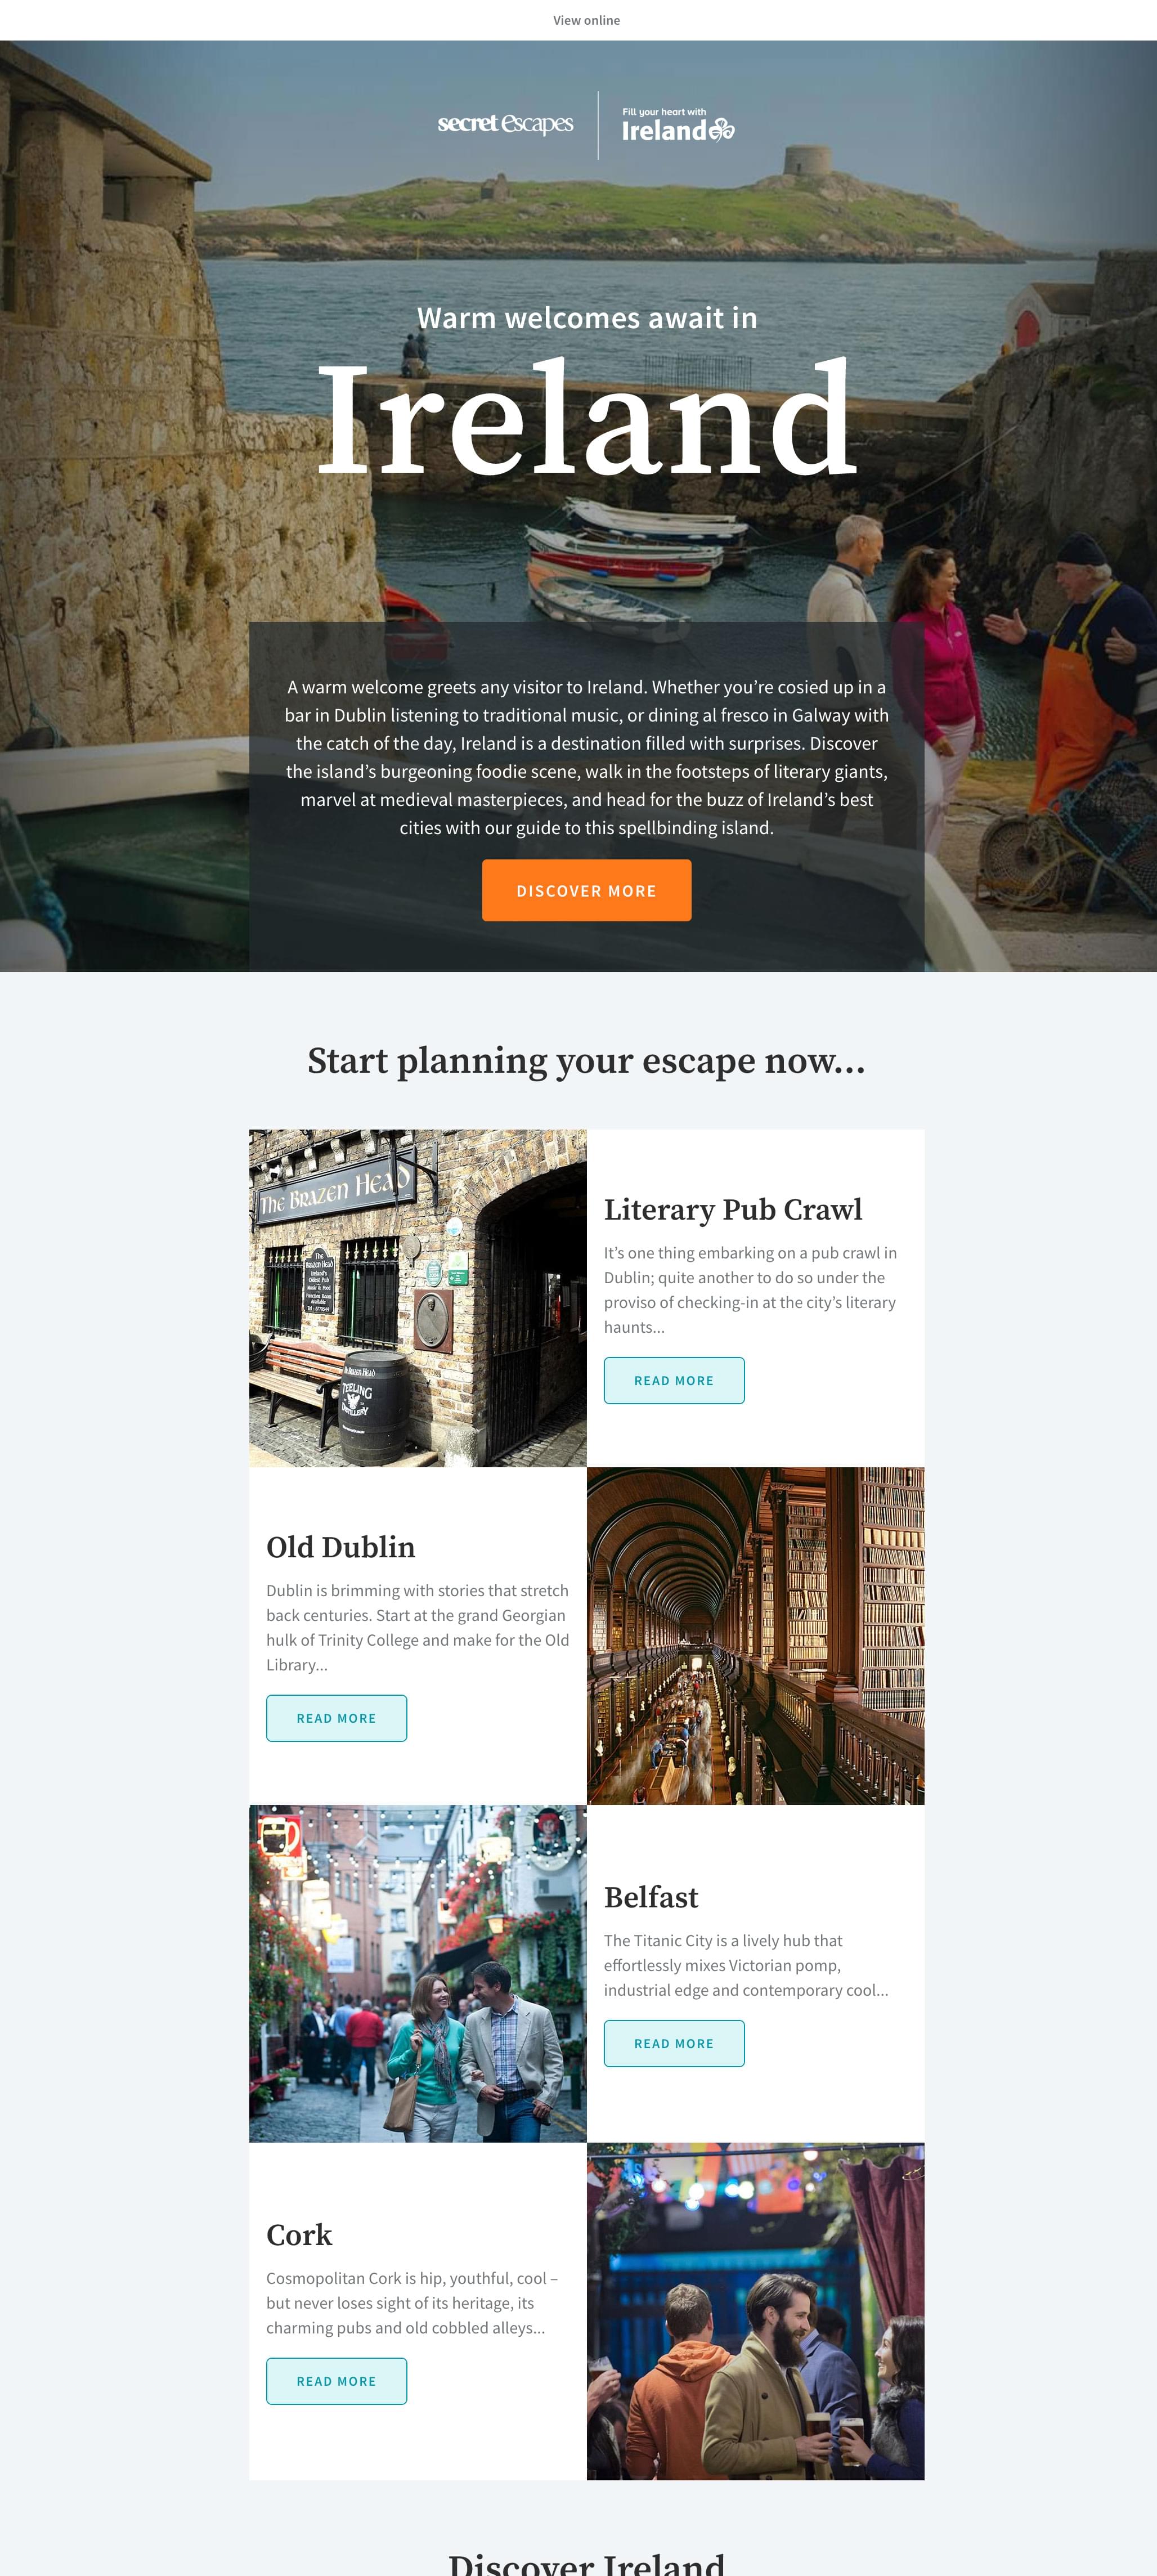Screen dimensions: 1157x2576
Task: Click the Cork pub bearded man photo
Action: [756, 2311]
